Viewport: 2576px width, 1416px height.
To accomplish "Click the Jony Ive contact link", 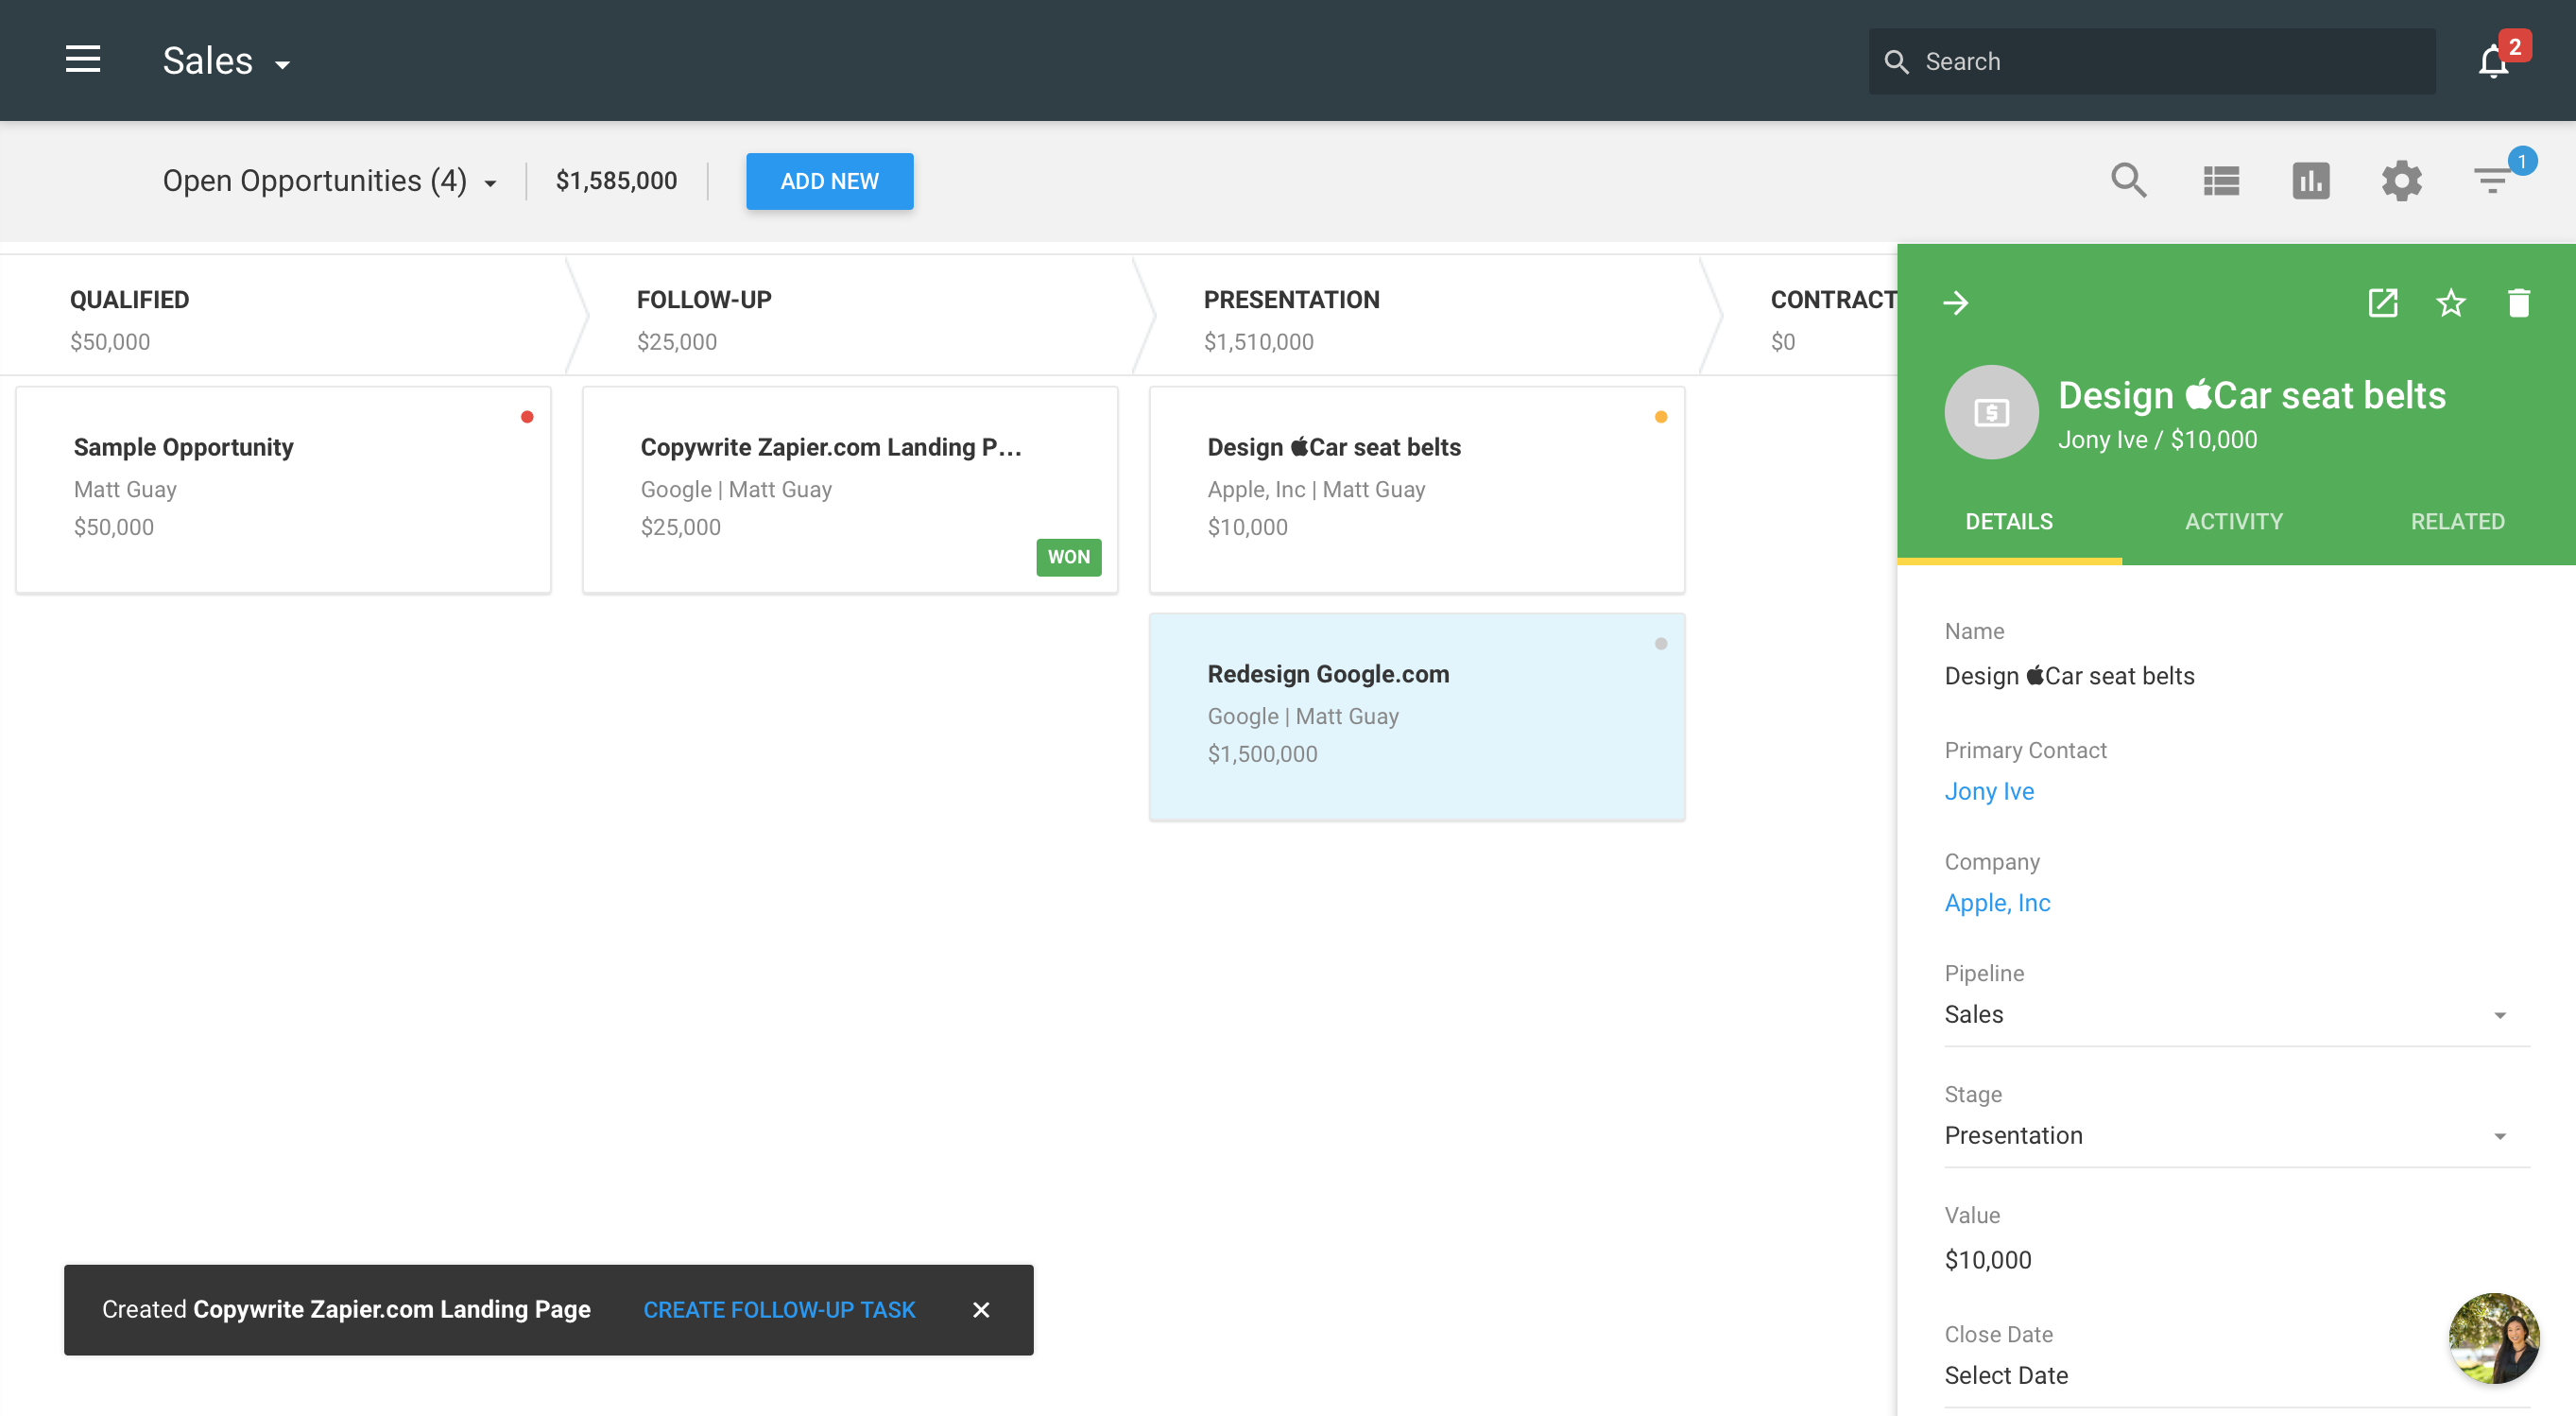I will click(1988, 792).
